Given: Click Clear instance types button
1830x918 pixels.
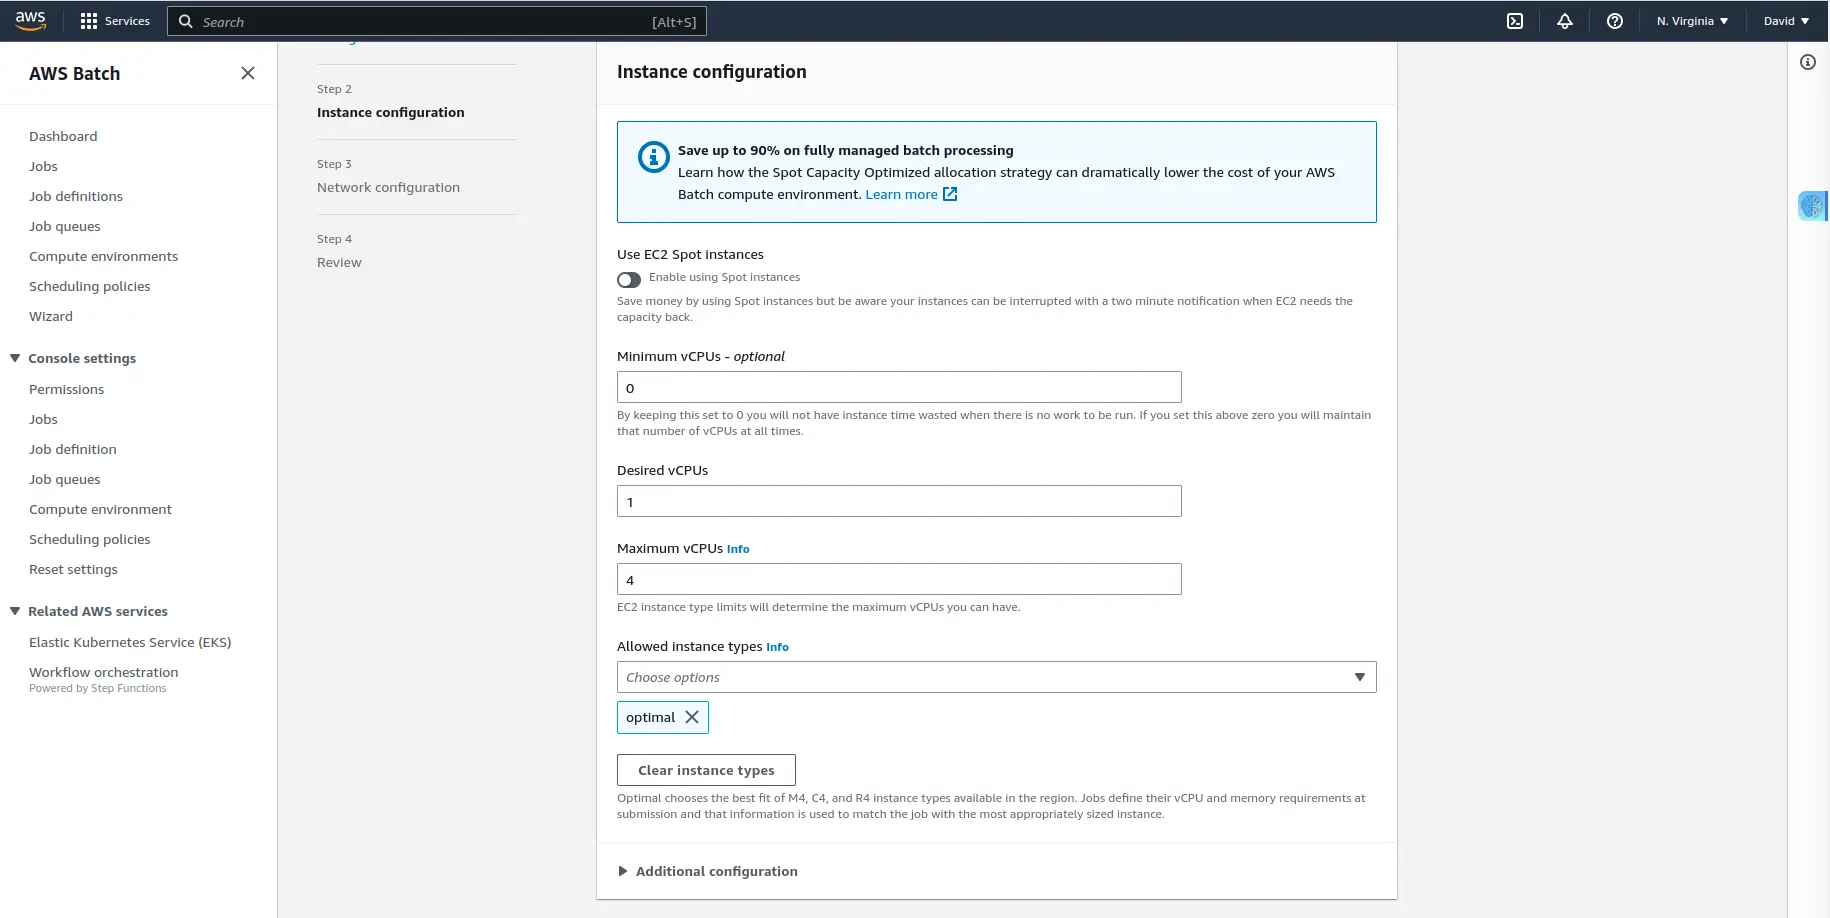Looking at the screenshot, I should 706,770.
